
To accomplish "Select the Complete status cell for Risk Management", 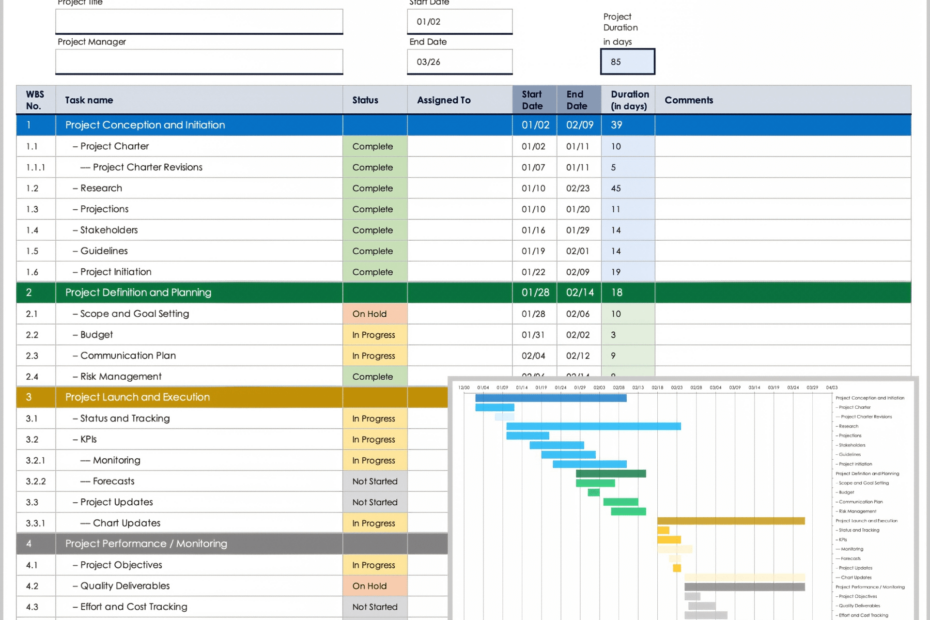I will [x=375, y=376].
